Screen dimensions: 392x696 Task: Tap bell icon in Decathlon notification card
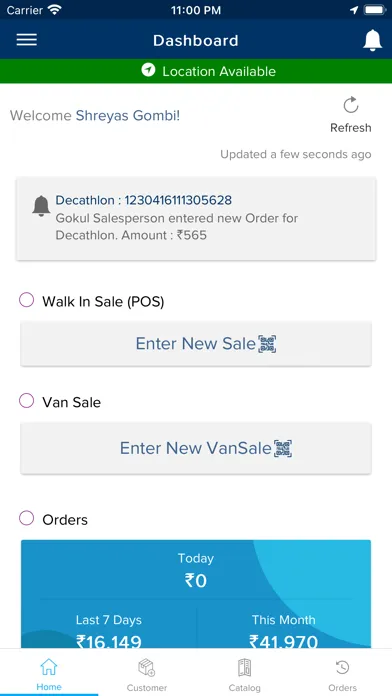click(41, 206)
